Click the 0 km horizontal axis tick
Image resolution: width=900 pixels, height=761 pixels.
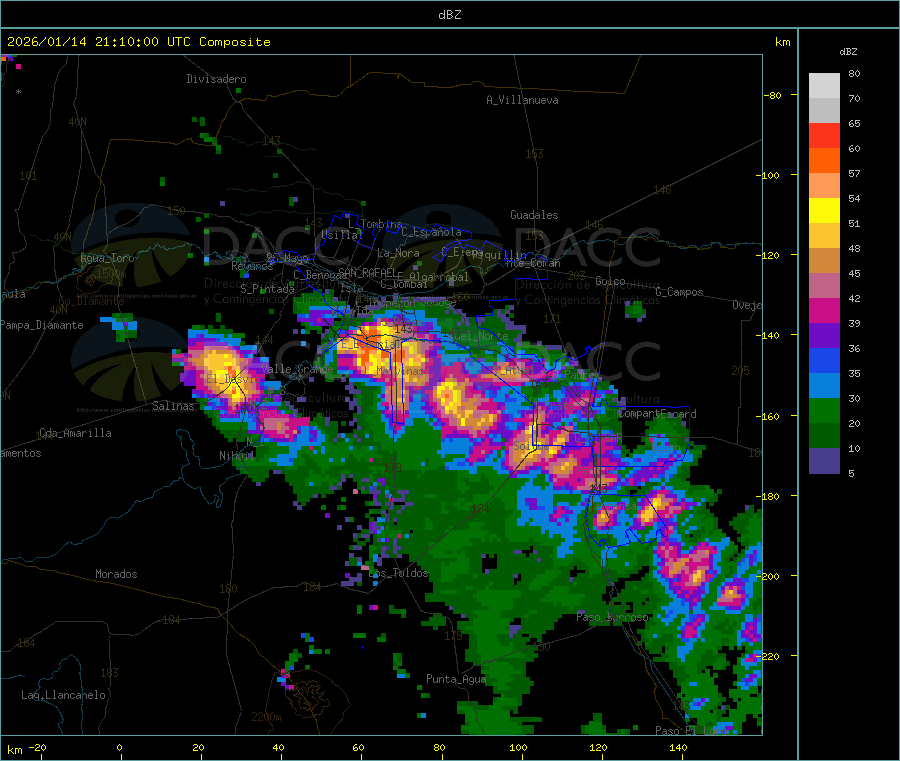tap(119, 748)
